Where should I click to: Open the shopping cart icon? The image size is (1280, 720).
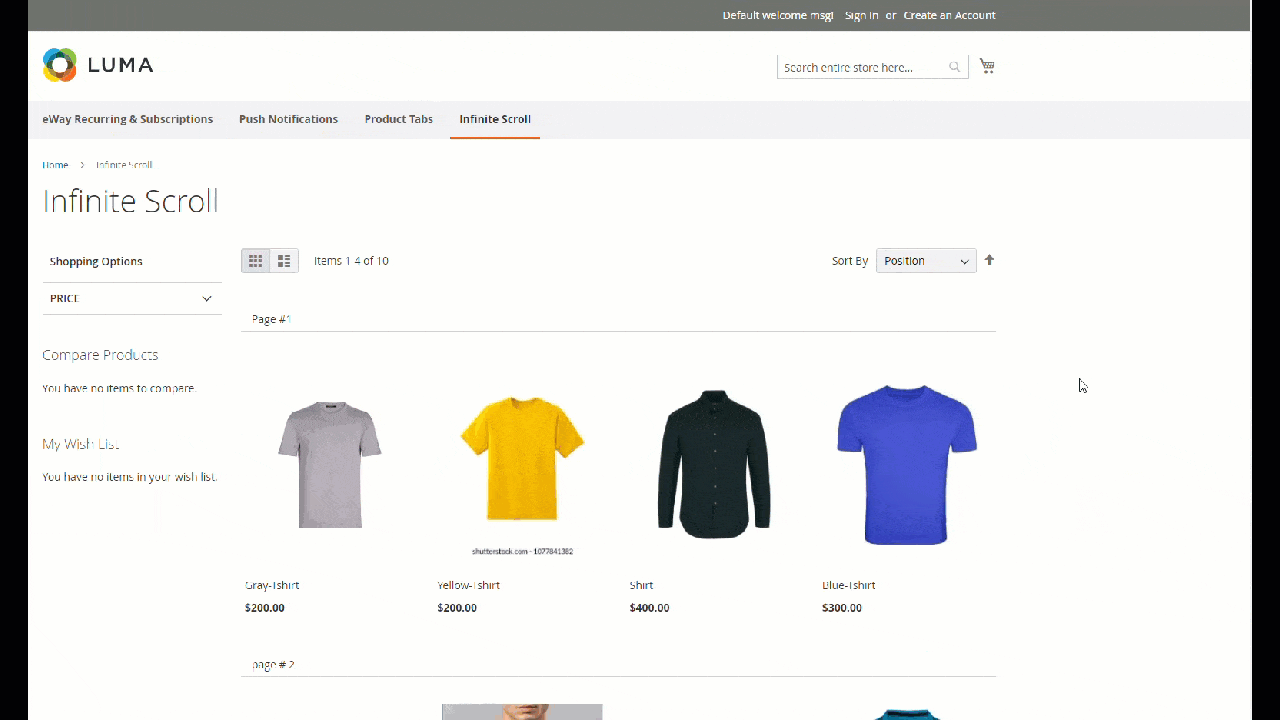[987, 64]
